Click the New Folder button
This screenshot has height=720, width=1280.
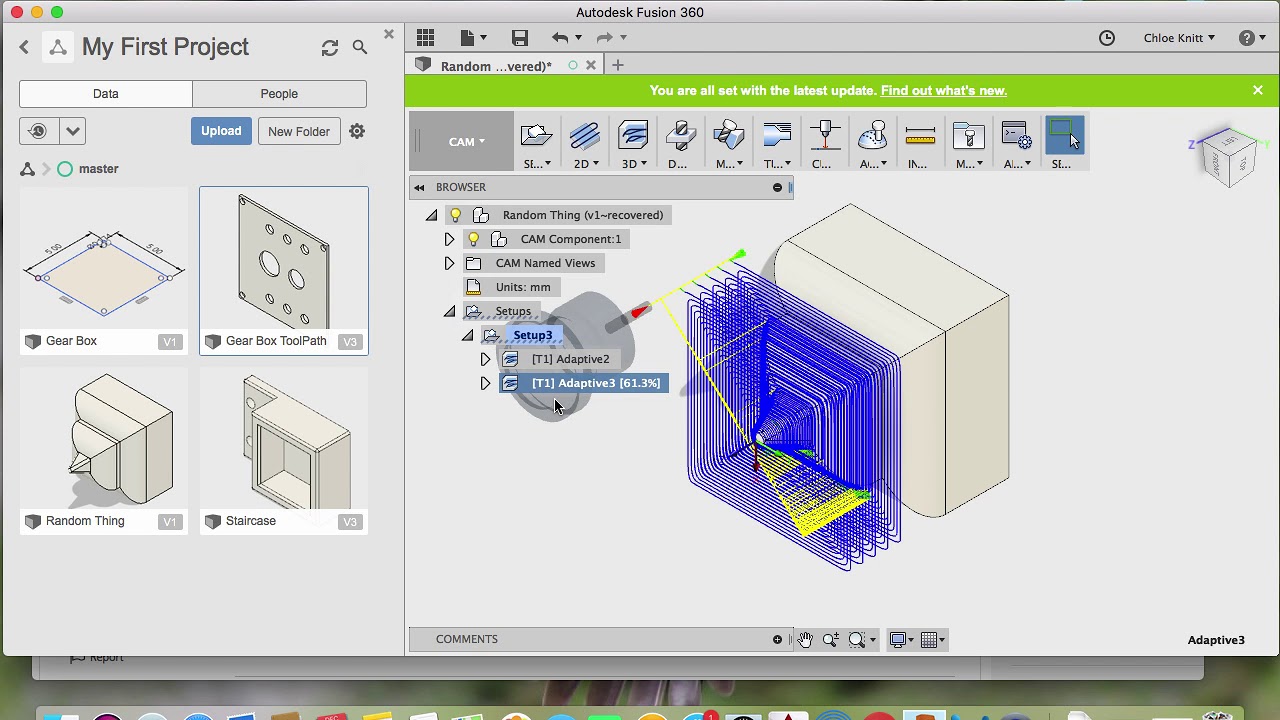(298, 131)
